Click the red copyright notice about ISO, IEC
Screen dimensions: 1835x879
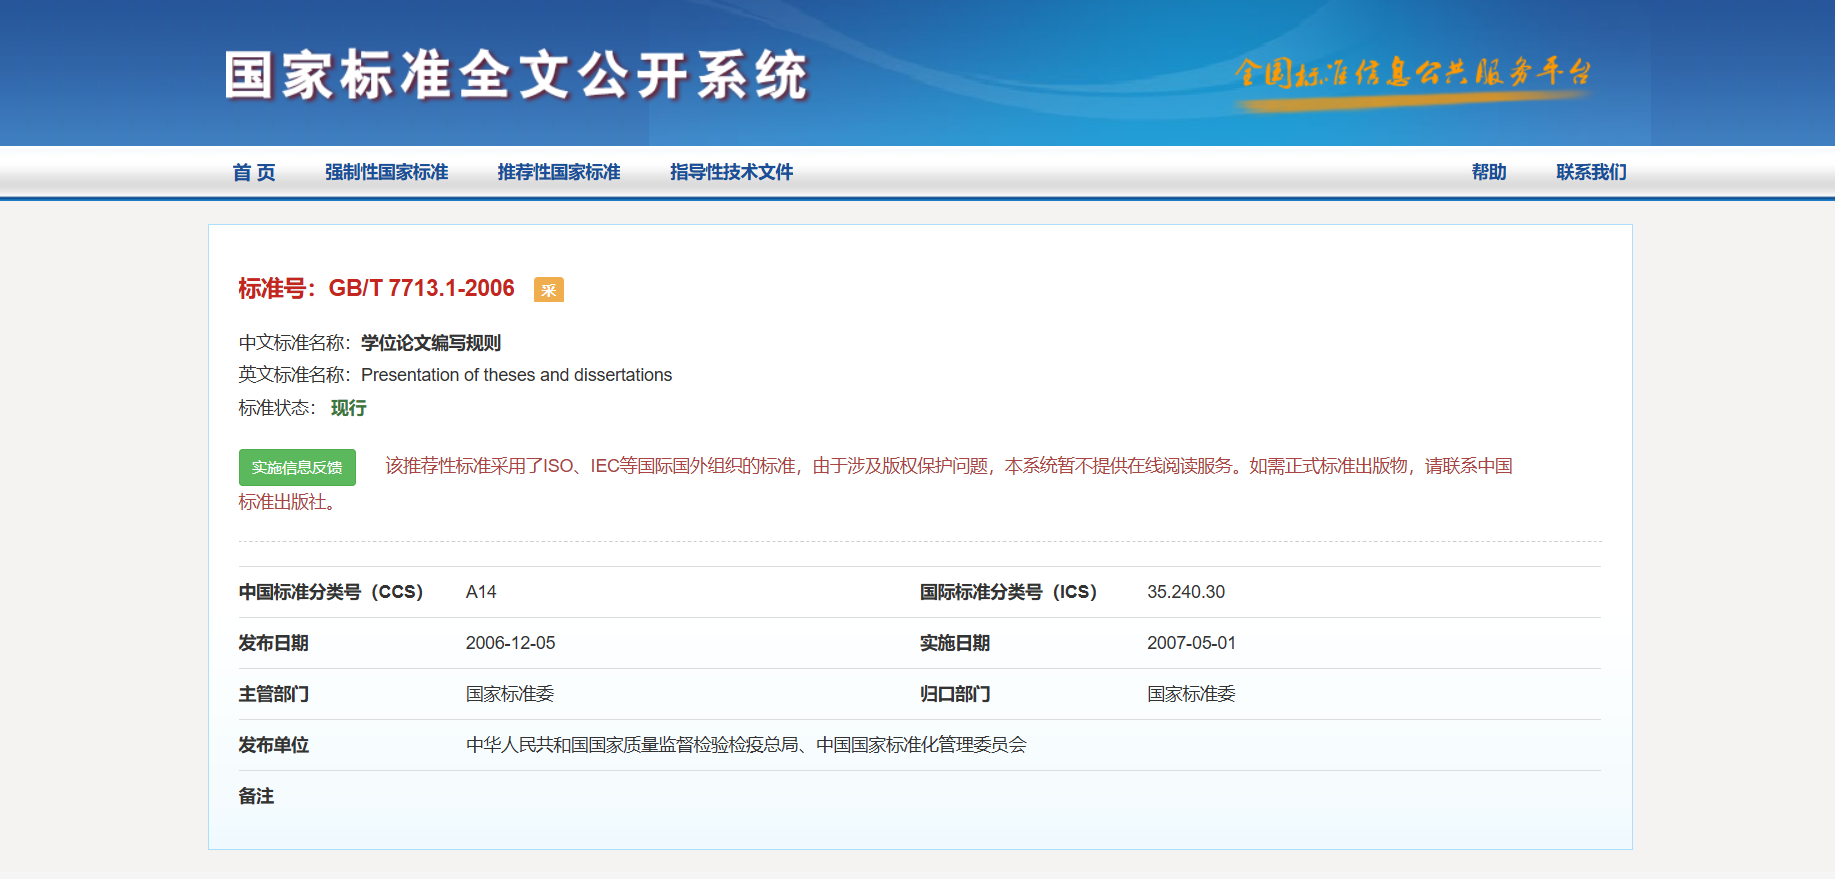coord(948,466)
